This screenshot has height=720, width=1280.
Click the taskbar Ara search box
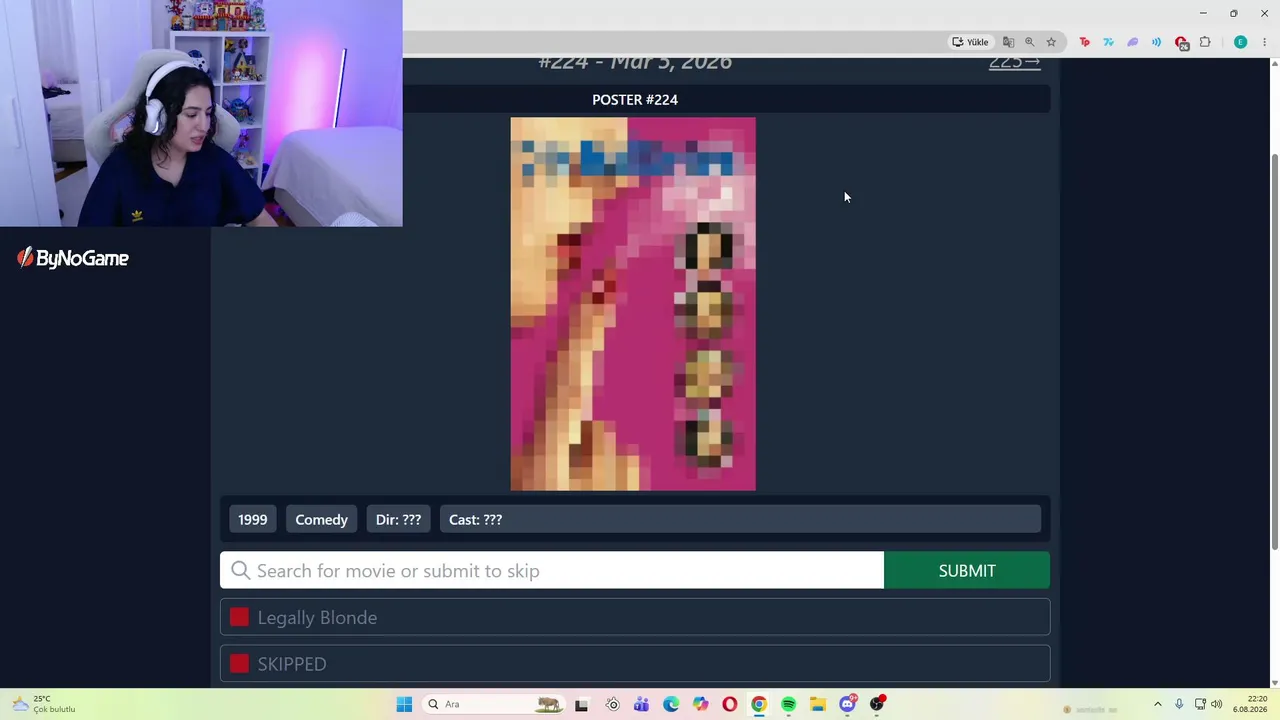point(494,704)
